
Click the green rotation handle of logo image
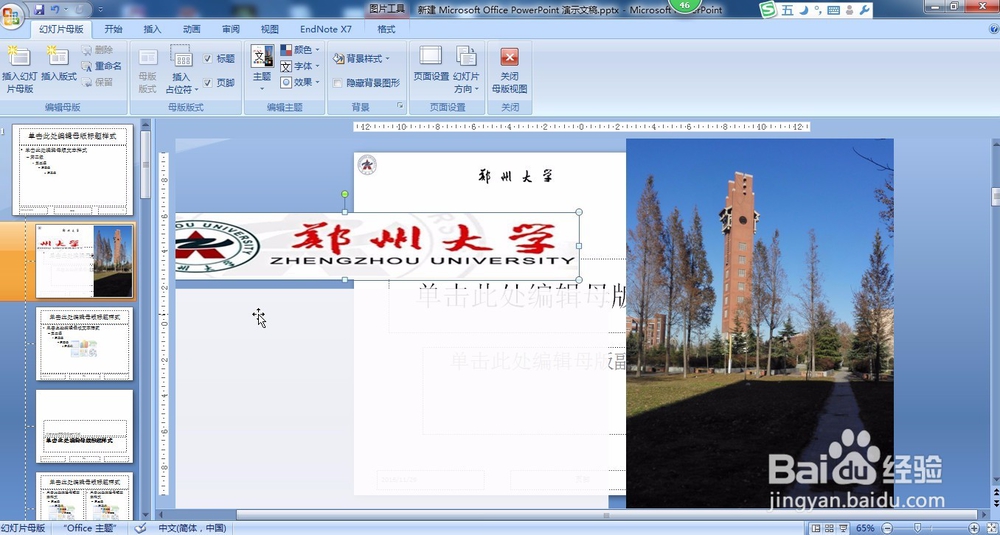[345, 194]
